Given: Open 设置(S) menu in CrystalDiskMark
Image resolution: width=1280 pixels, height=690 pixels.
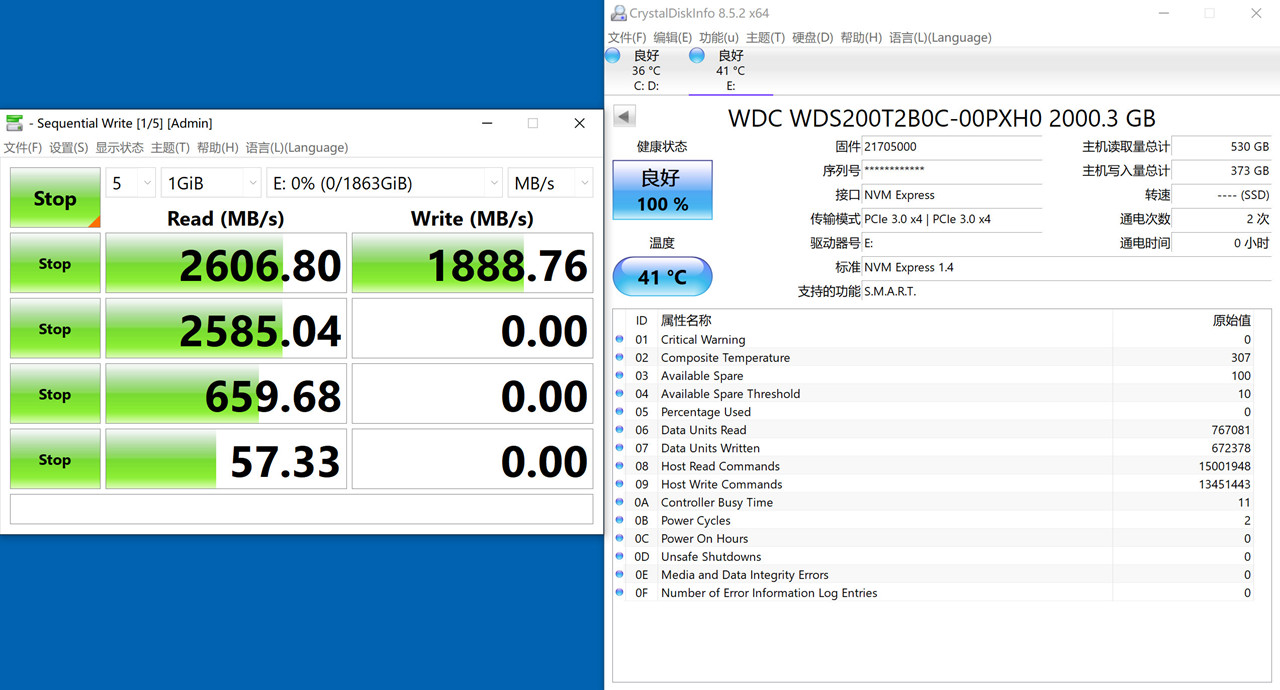Looking at the screenshot, I should [69, 148].
